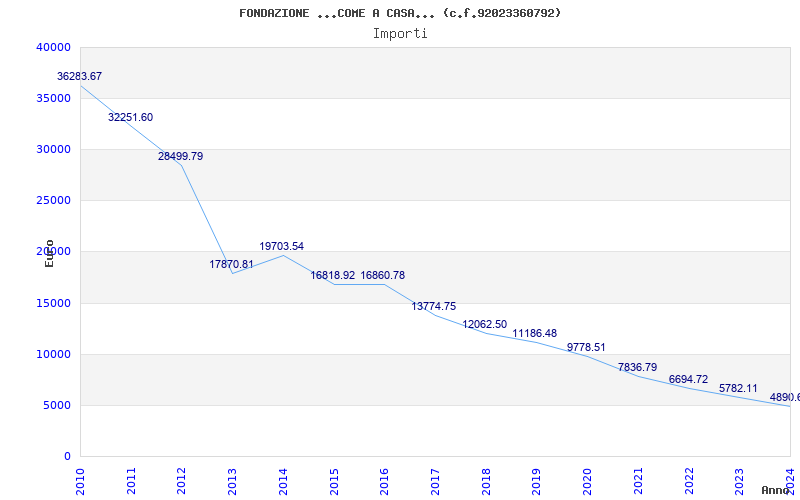Click the 16818.92 data label
The width and height of the screenshot is (800, 500).
(333, 276)
